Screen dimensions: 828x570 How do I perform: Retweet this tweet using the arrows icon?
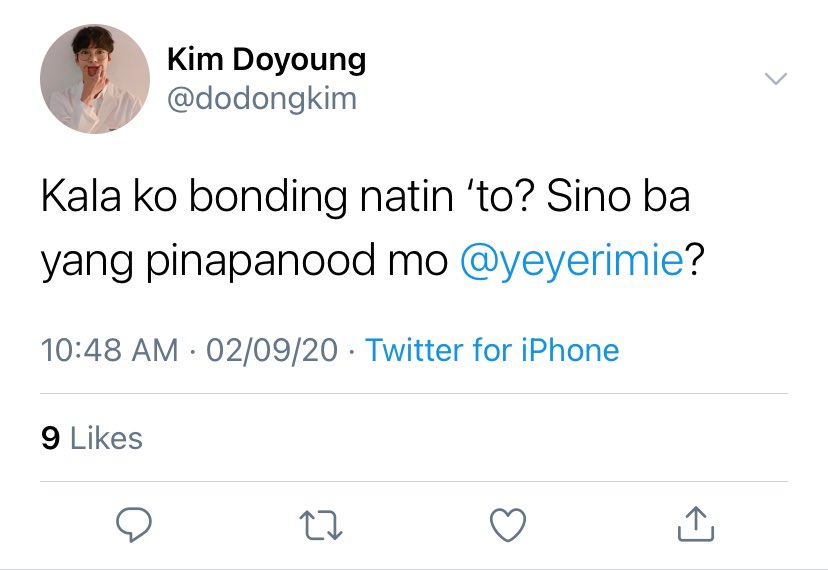point(321,525)
